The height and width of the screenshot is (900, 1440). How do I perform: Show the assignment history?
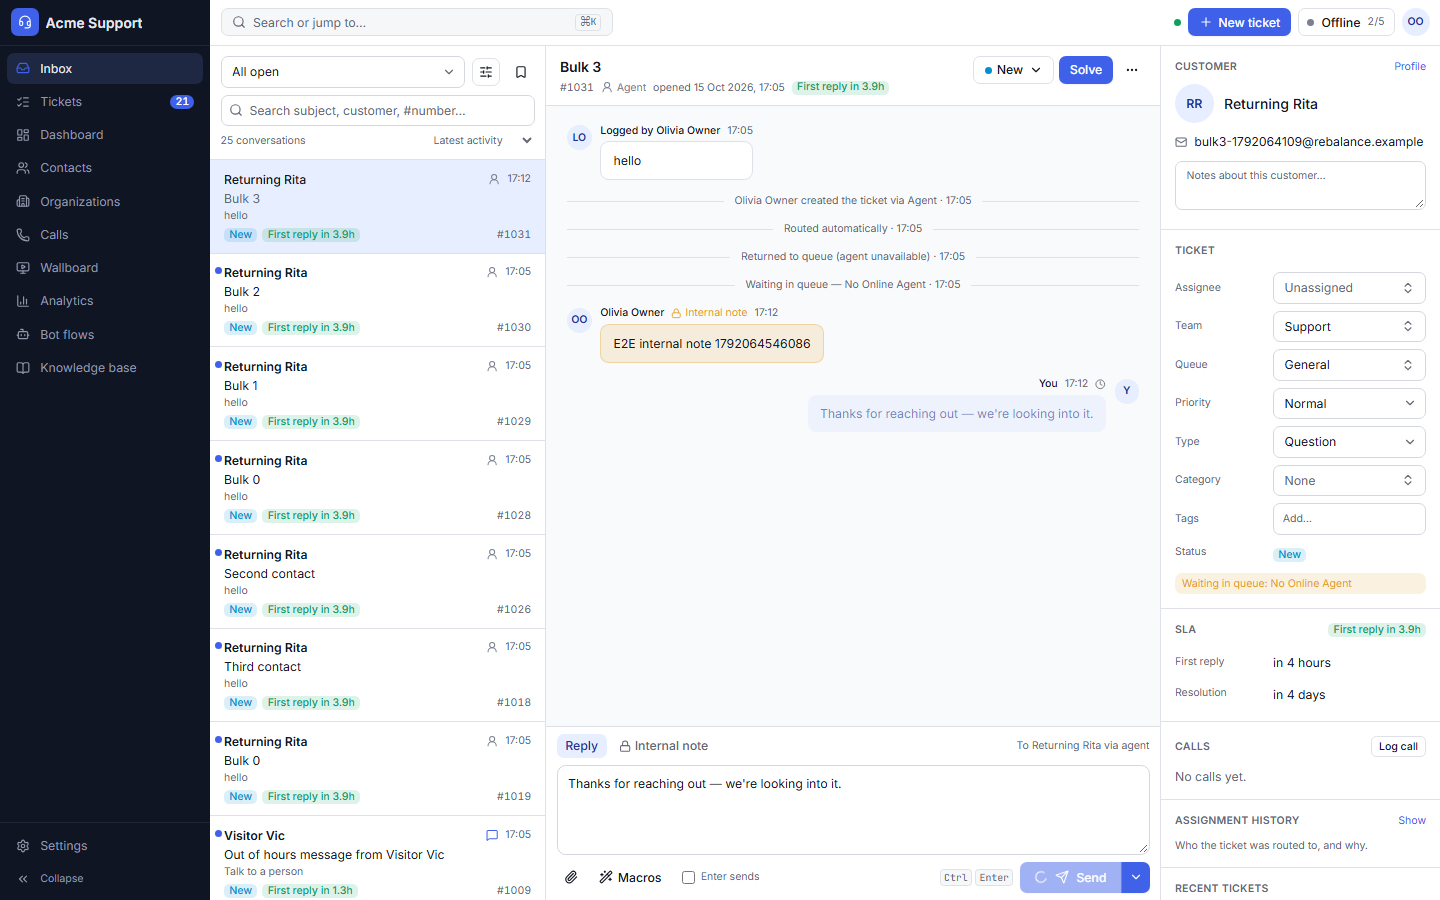[x=1412, y=820]
